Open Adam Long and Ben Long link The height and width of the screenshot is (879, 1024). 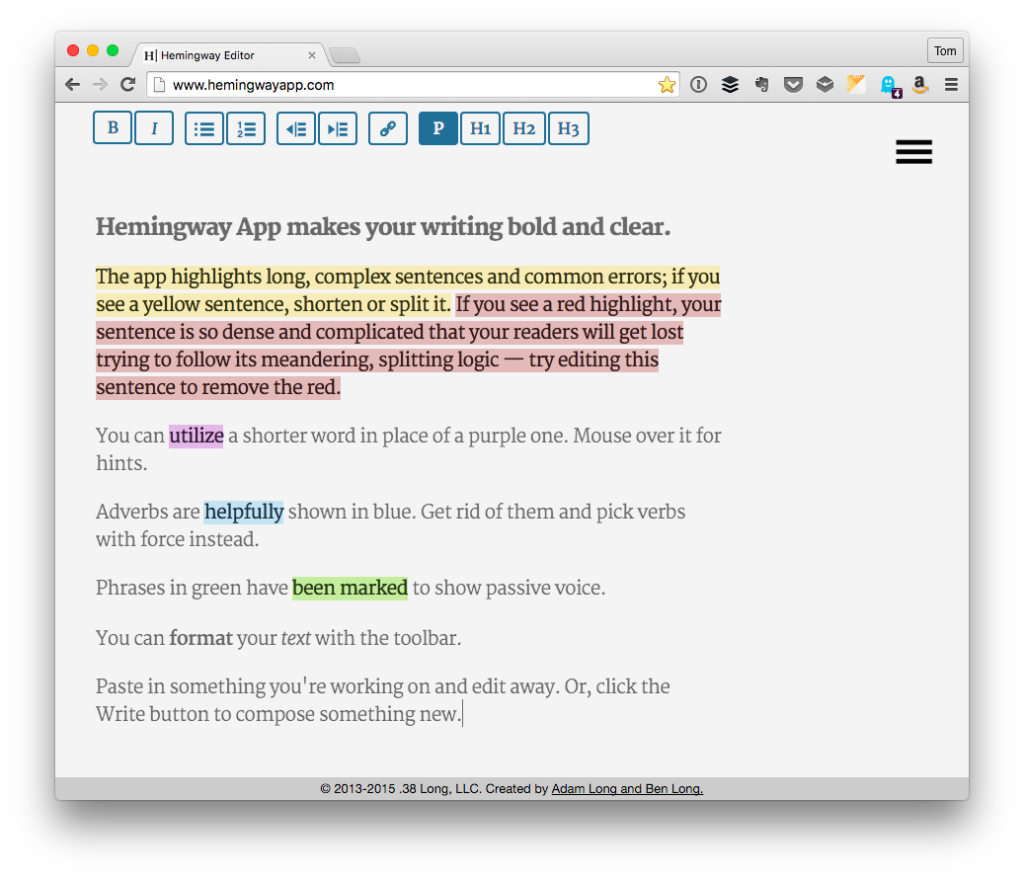point(627,789)
